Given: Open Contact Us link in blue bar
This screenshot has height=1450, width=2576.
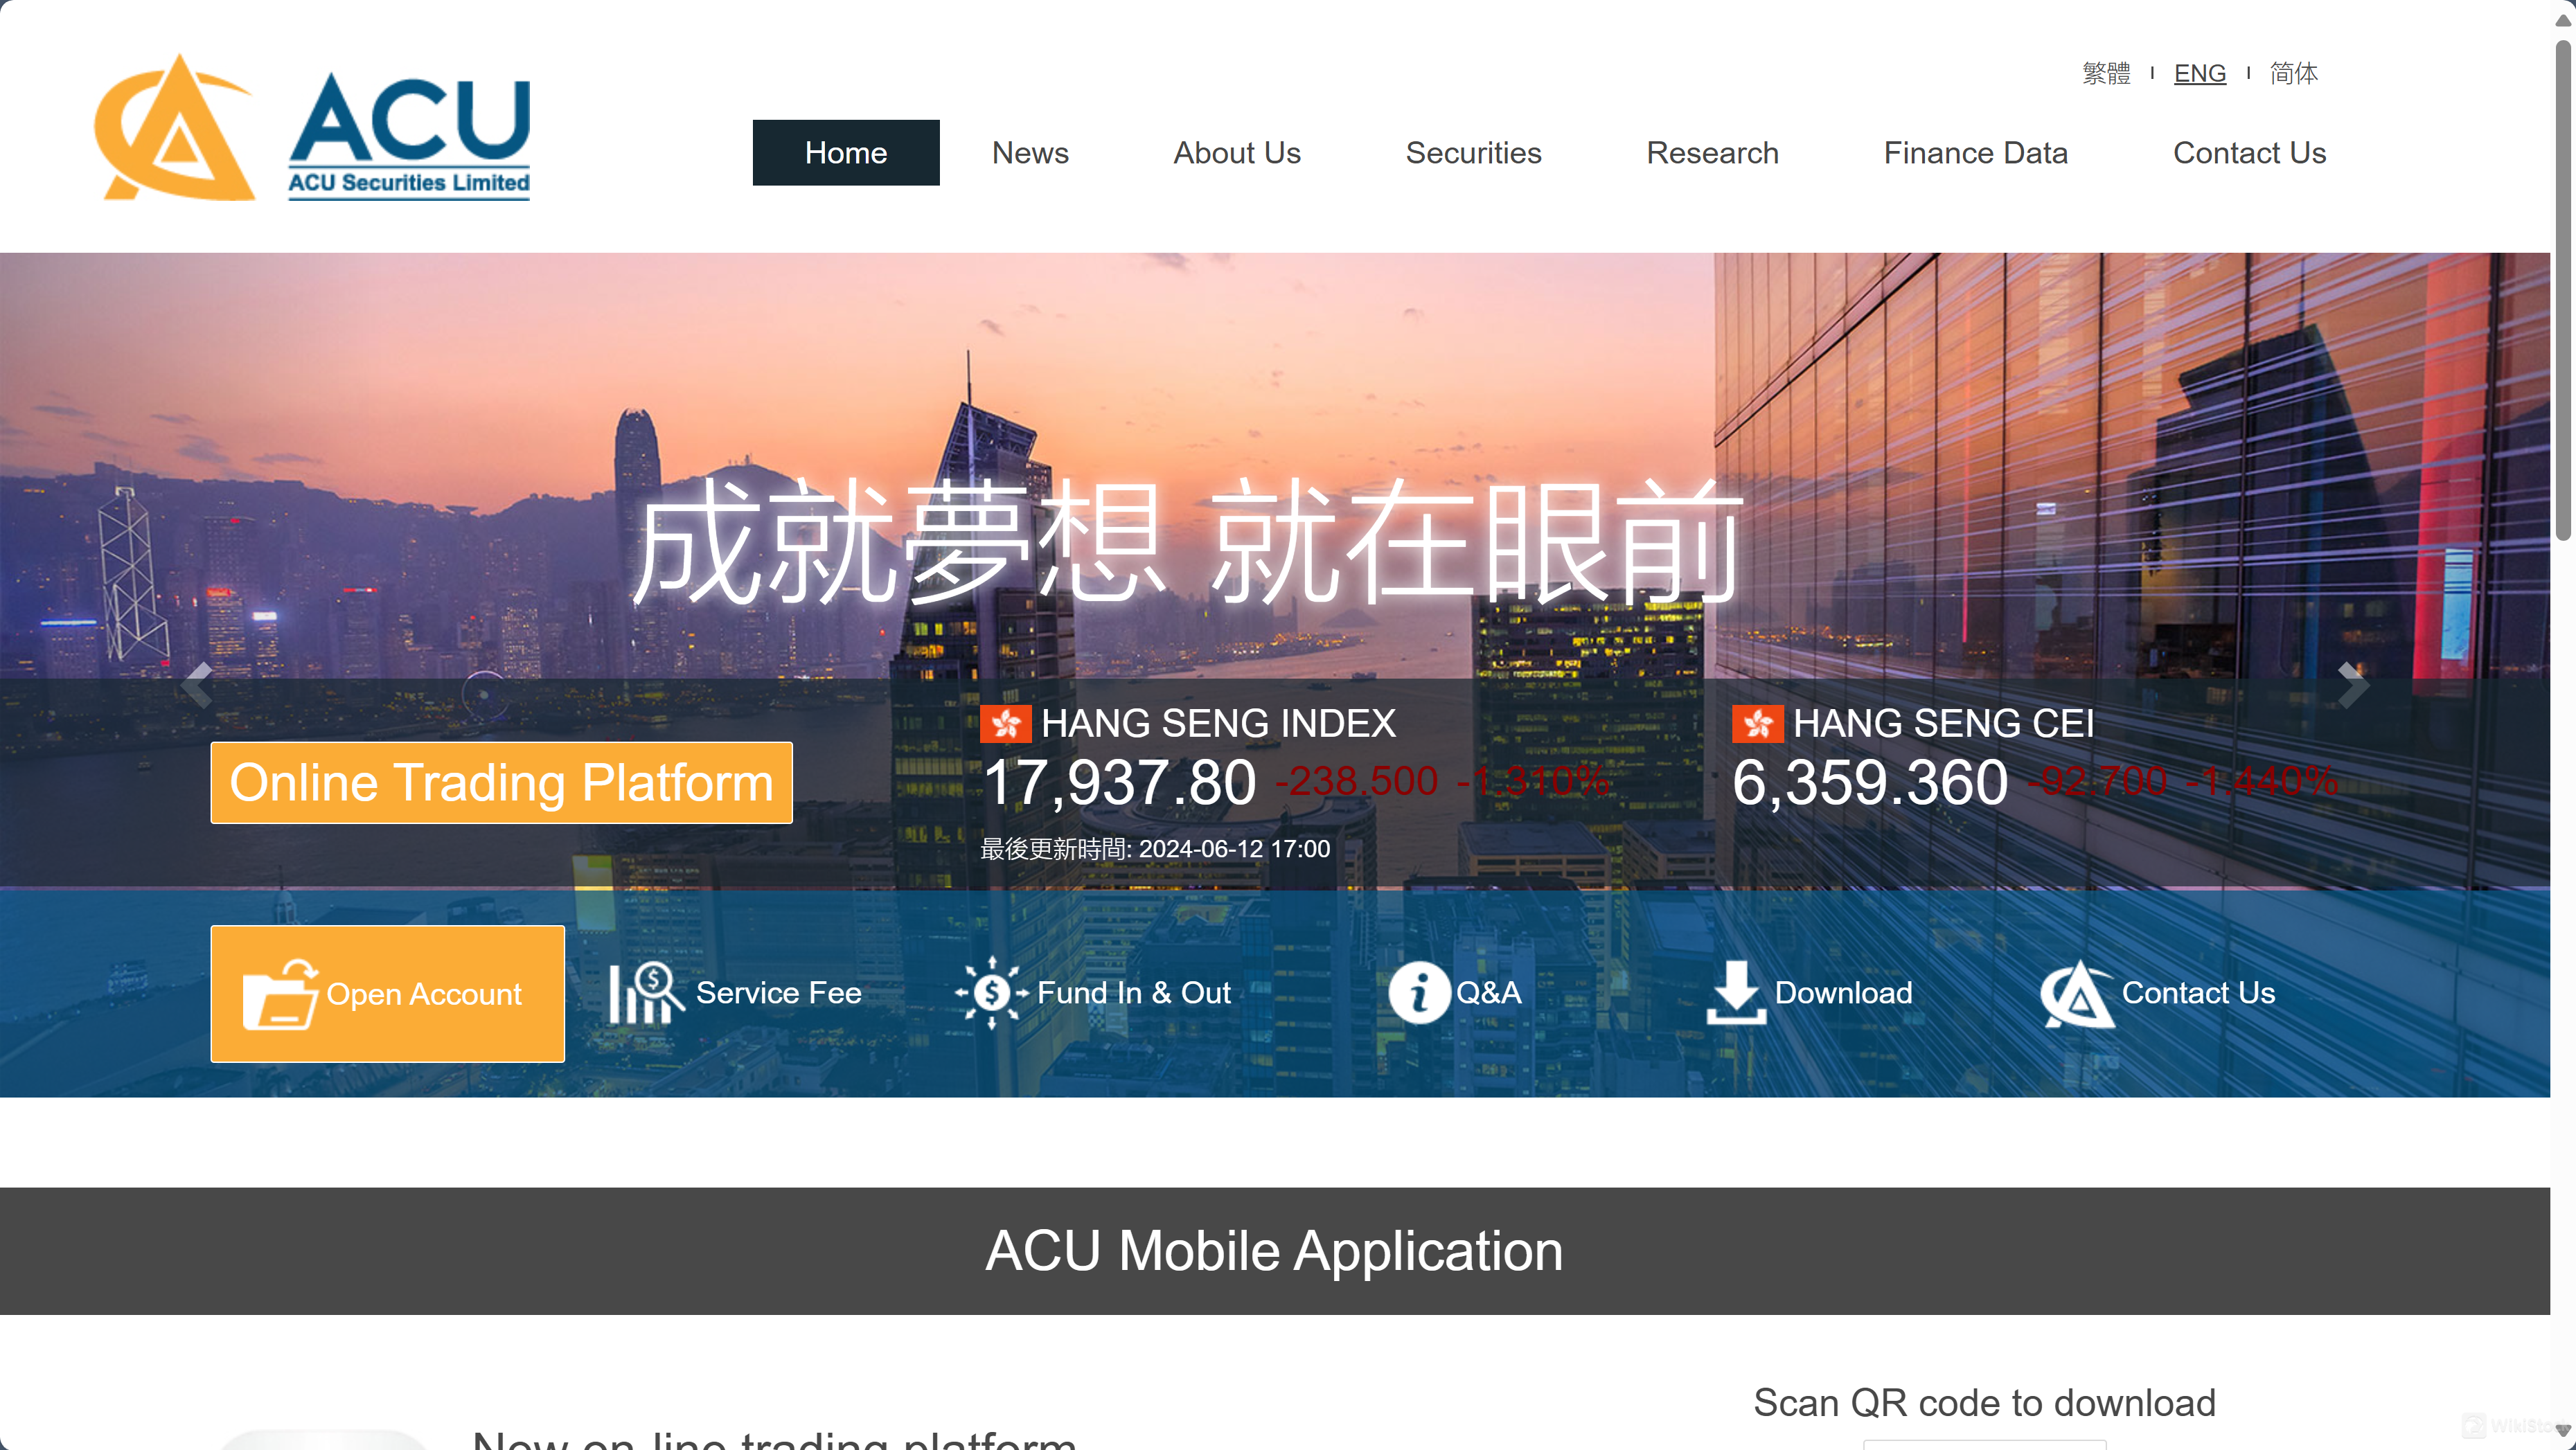Looking at the screenshot, I should (x=2198, y=993).
